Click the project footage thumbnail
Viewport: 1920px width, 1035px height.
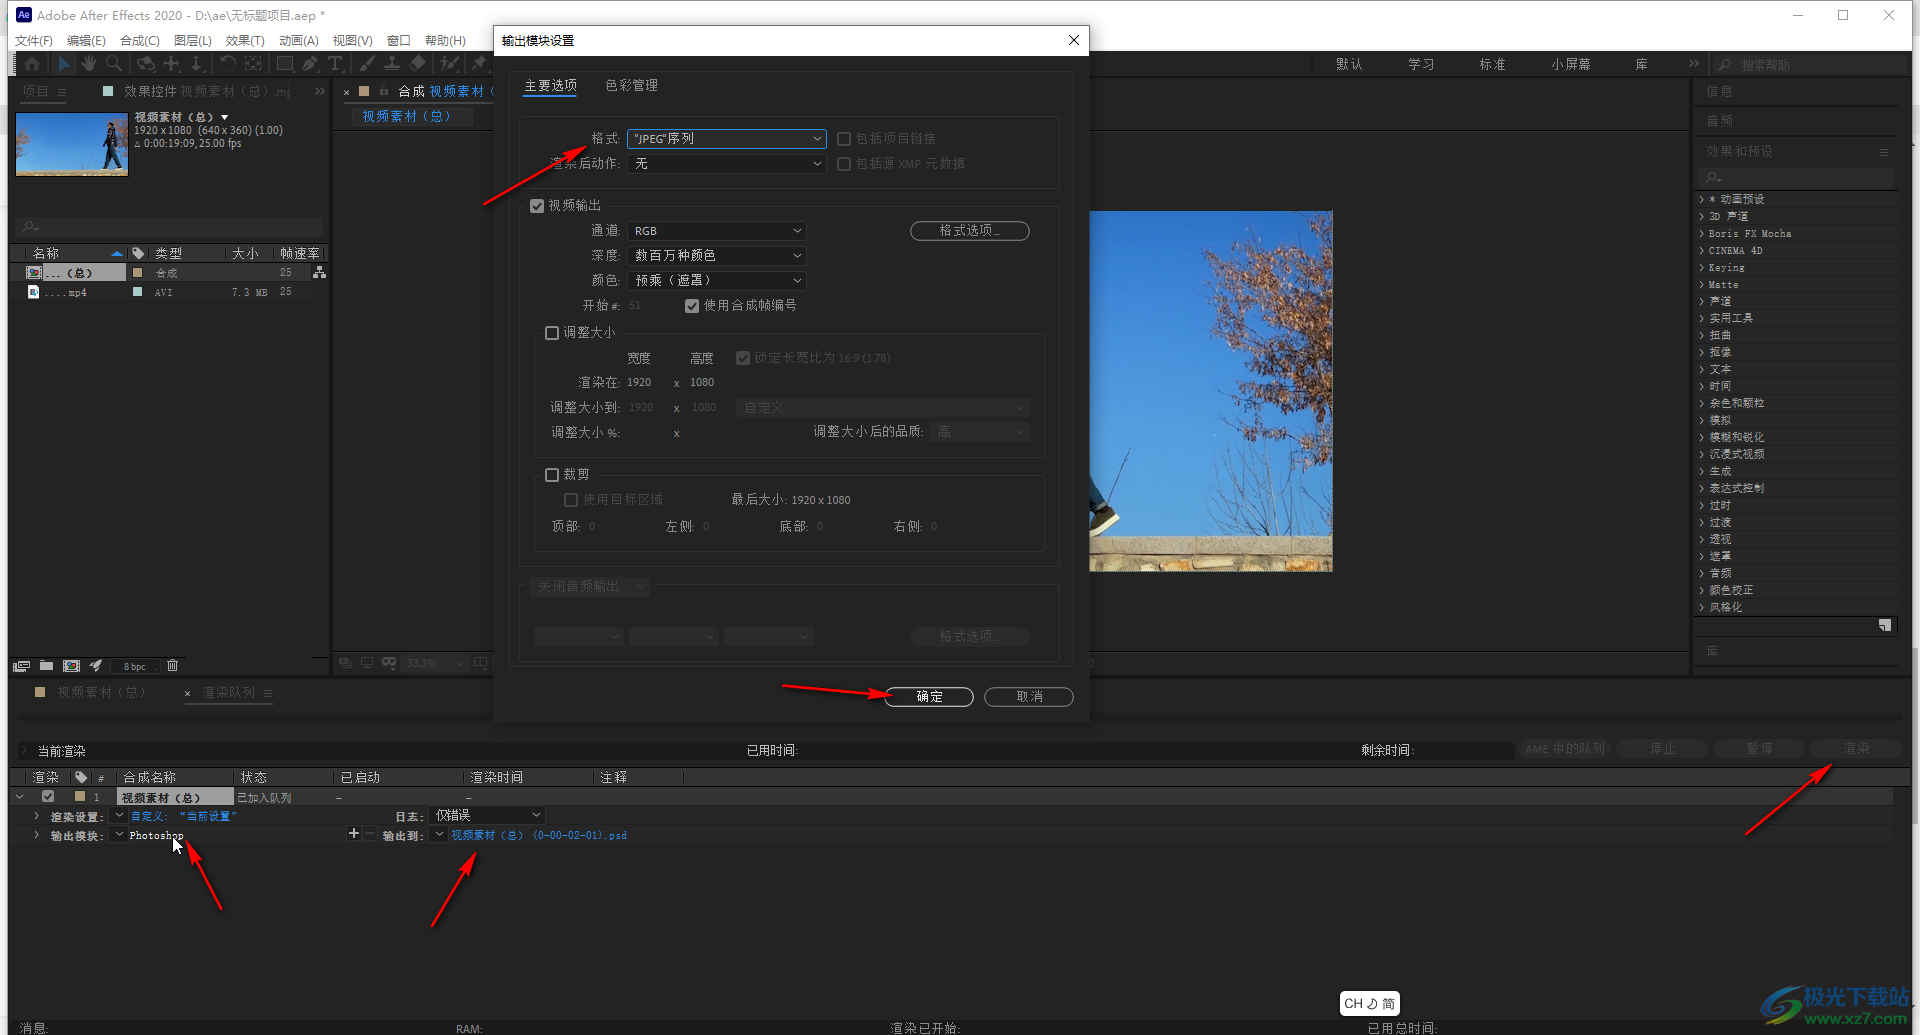click(x=72, y=144)
